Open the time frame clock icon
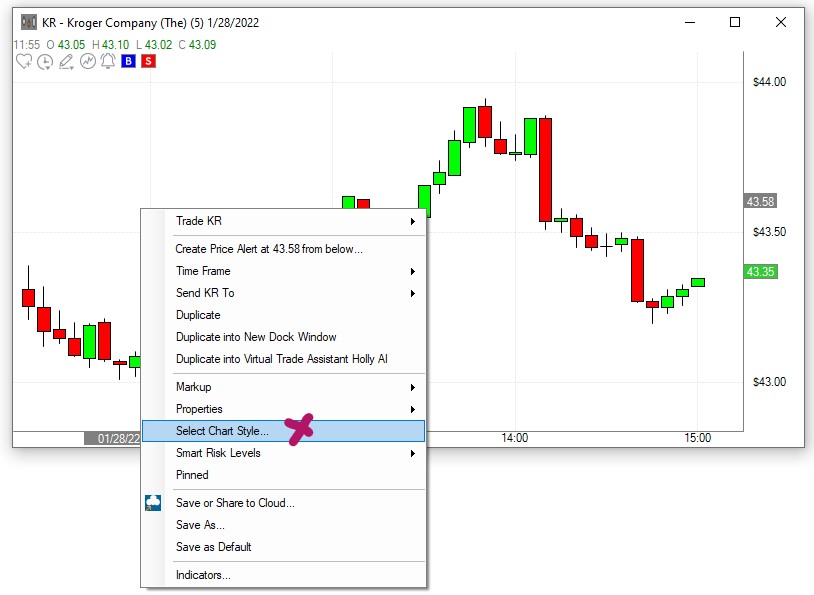This screenshot has height=595, width=814. pos(45,62)
